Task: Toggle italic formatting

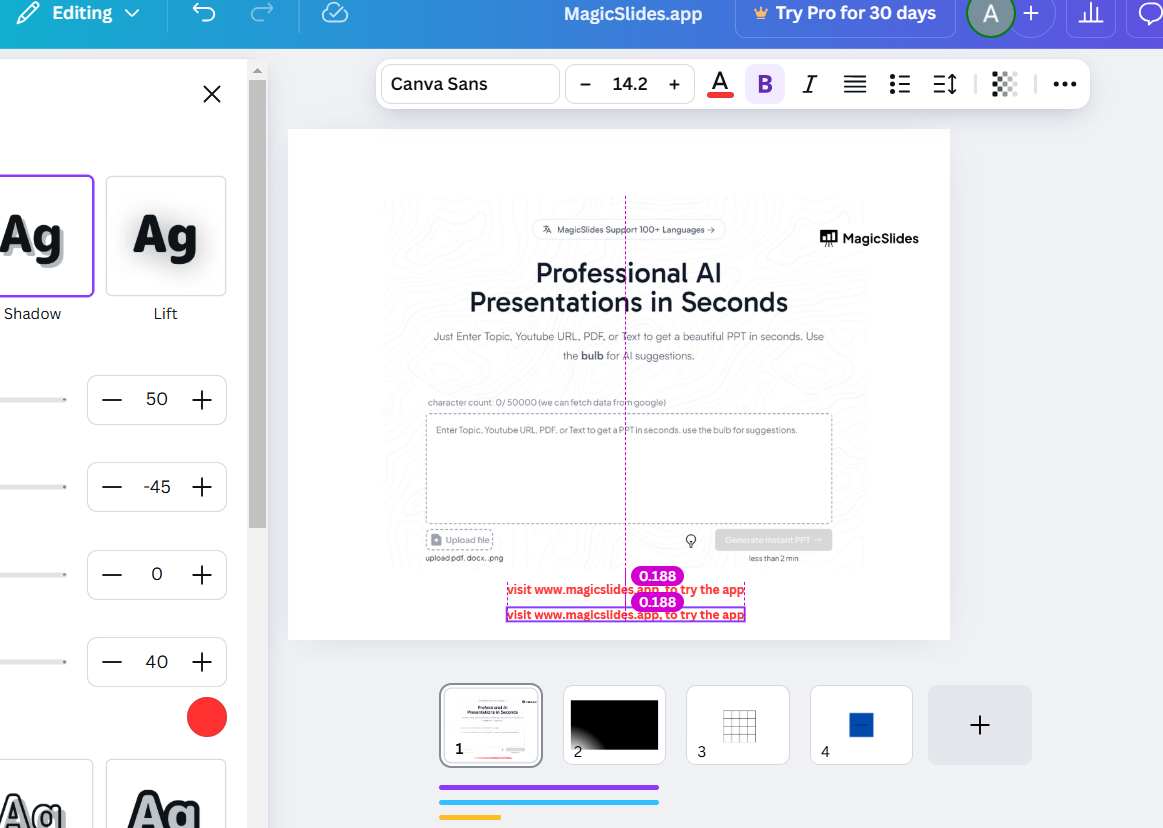Action: [x=809, y=84]
